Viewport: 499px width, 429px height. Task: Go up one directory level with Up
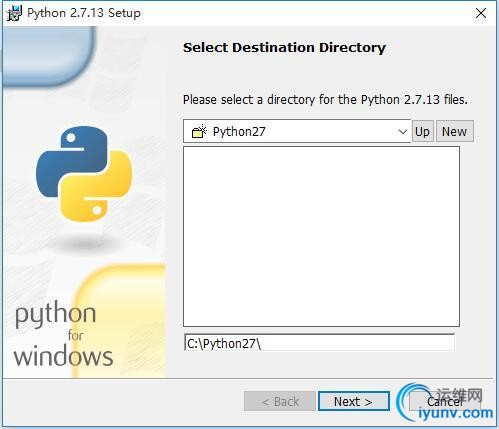pyautogui.click(x=423, y=131)
